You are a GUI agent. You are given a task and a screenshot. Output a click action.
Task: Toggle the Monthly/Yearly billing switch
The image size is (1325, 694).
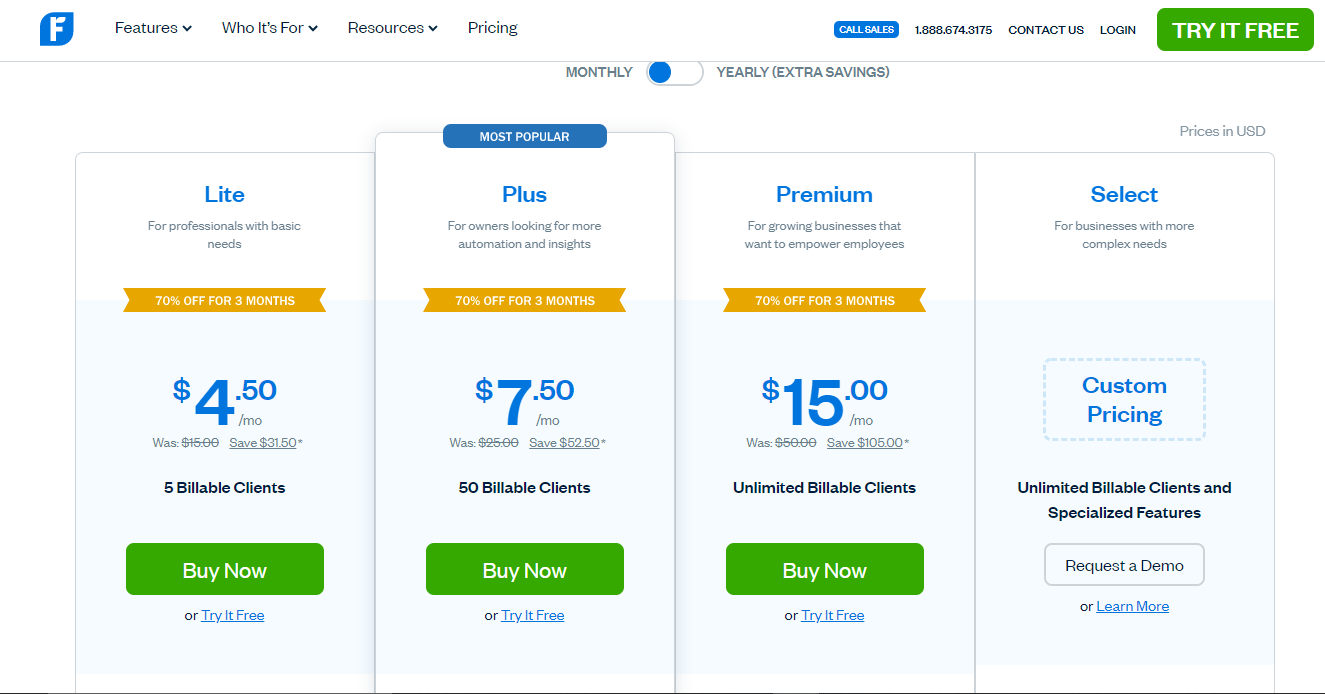(x=674, y=72)
